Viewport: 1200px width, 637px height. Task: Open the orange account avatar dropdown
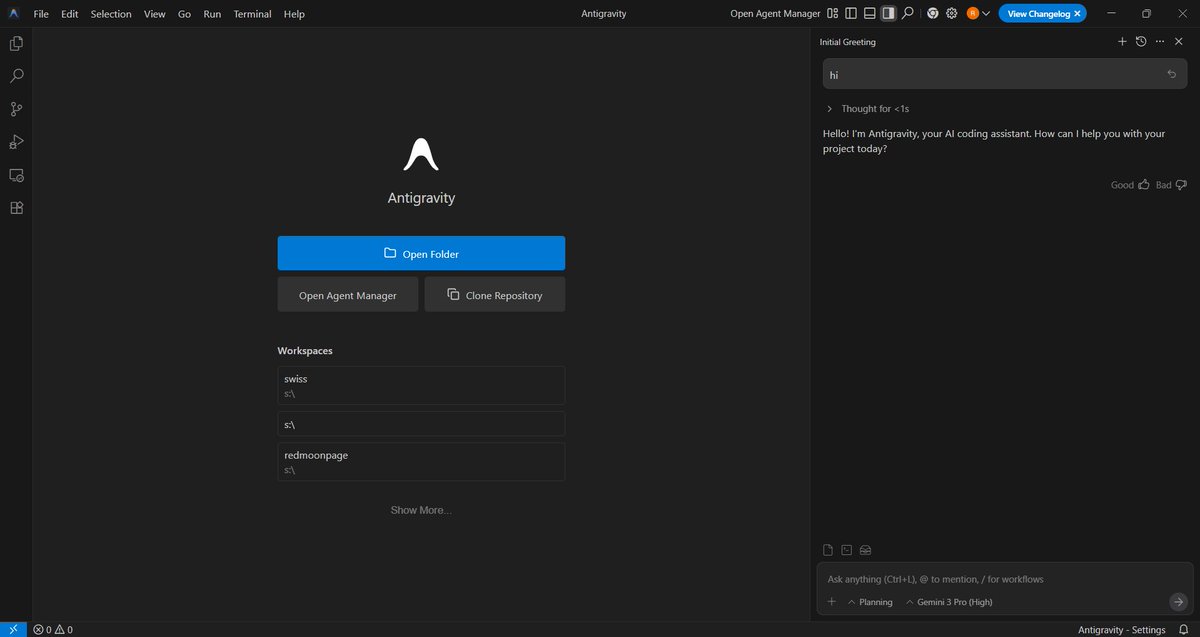(978, 14)
